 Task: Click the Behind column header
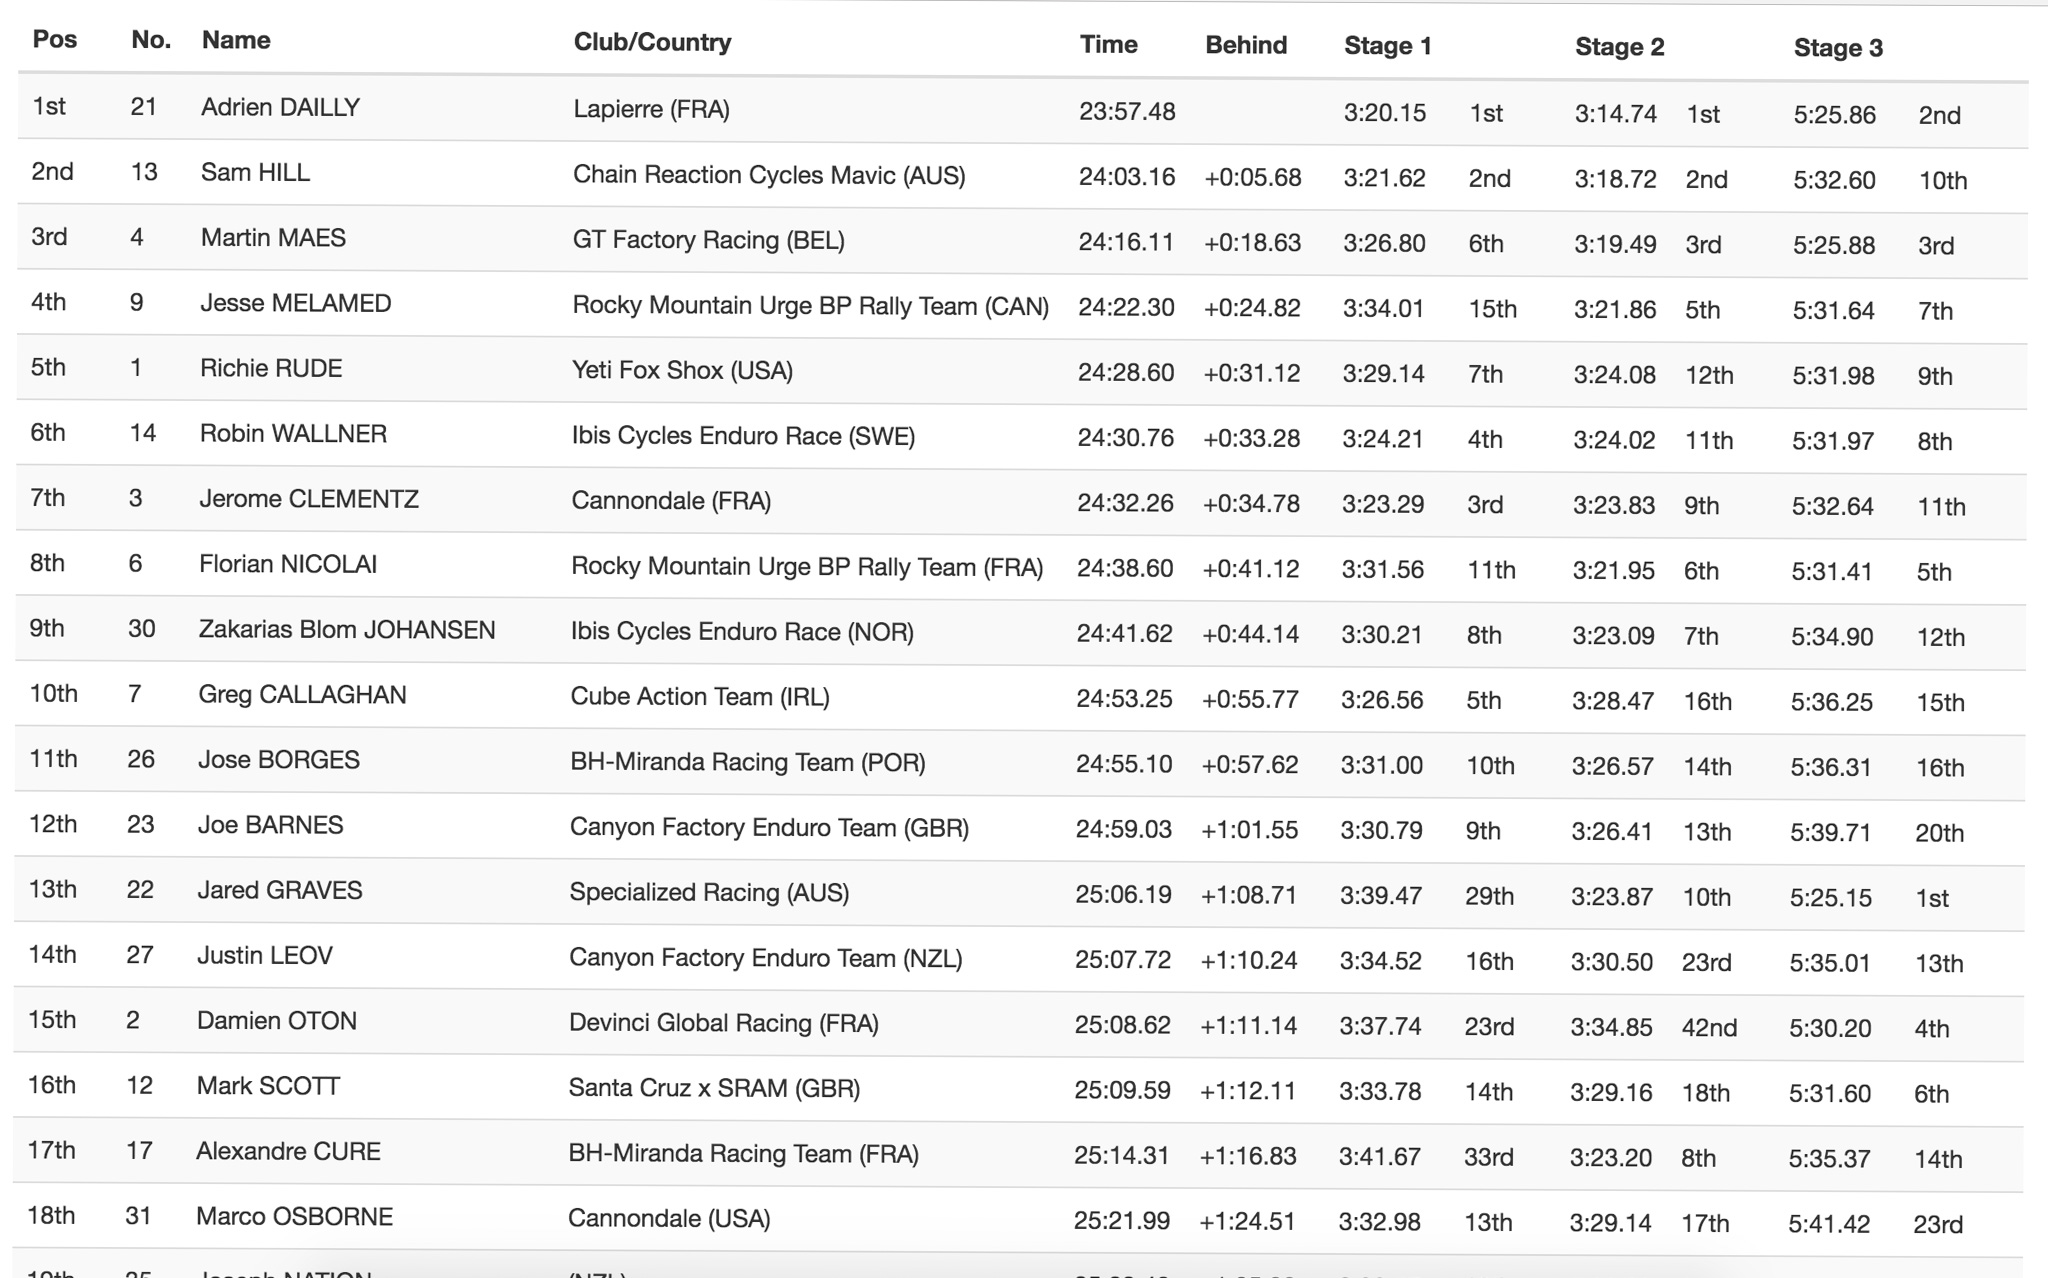(x=1245, y=45)
